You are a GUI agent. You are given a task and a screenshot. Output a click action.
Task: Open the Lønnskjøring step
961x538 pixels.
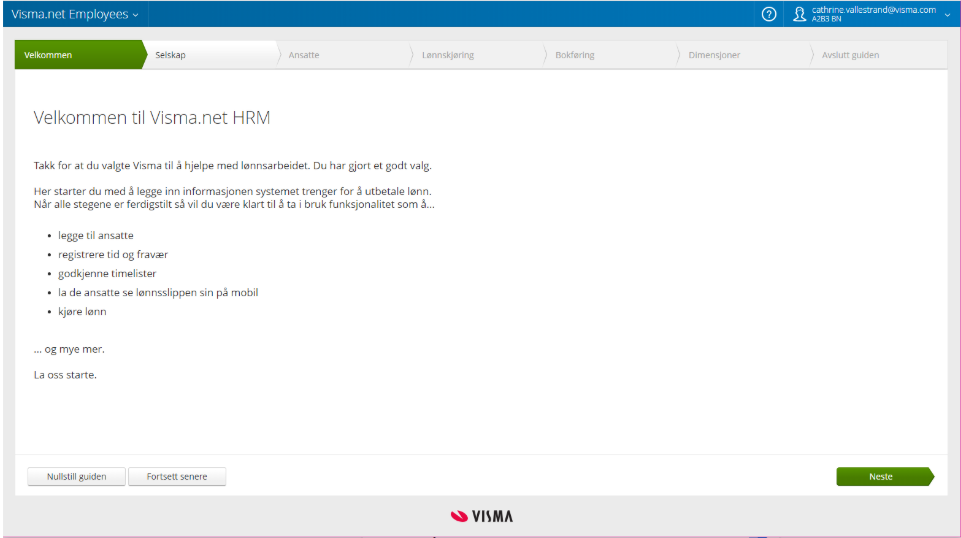479,55
